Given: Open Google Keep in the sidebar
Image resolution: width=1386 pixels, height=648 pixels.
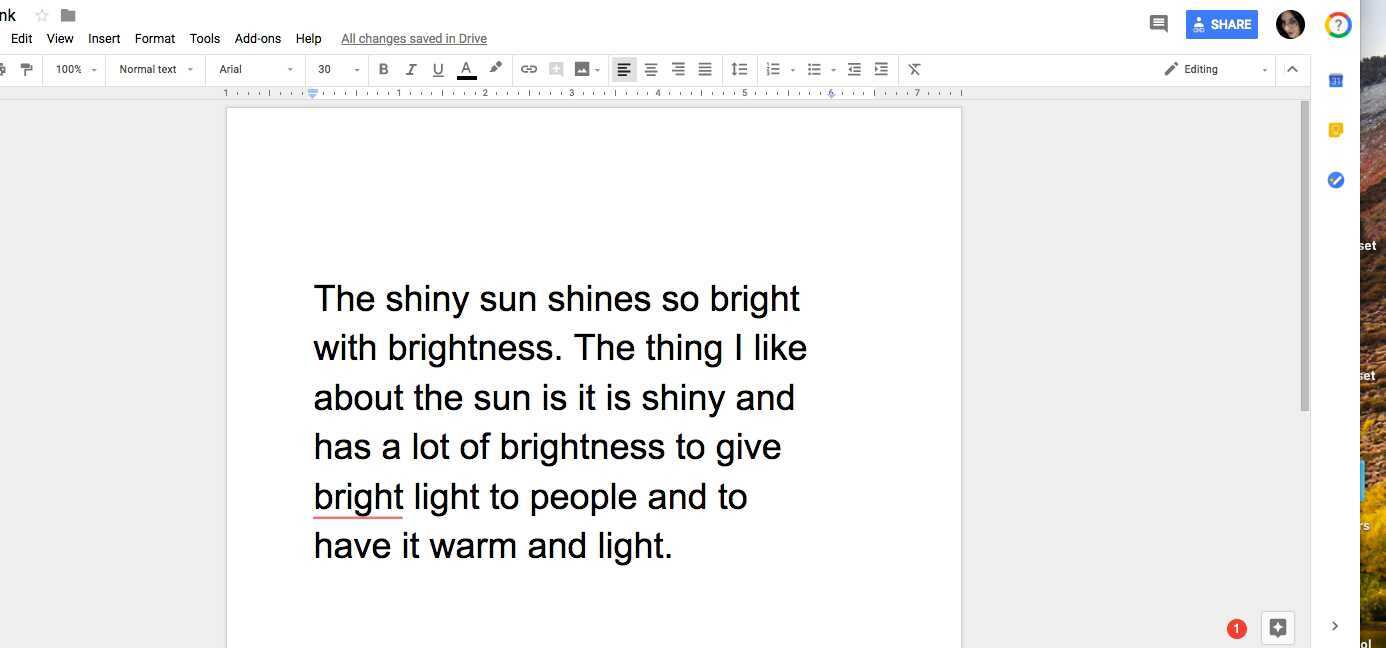Looking at the screenshot, I should point(1335,130).
